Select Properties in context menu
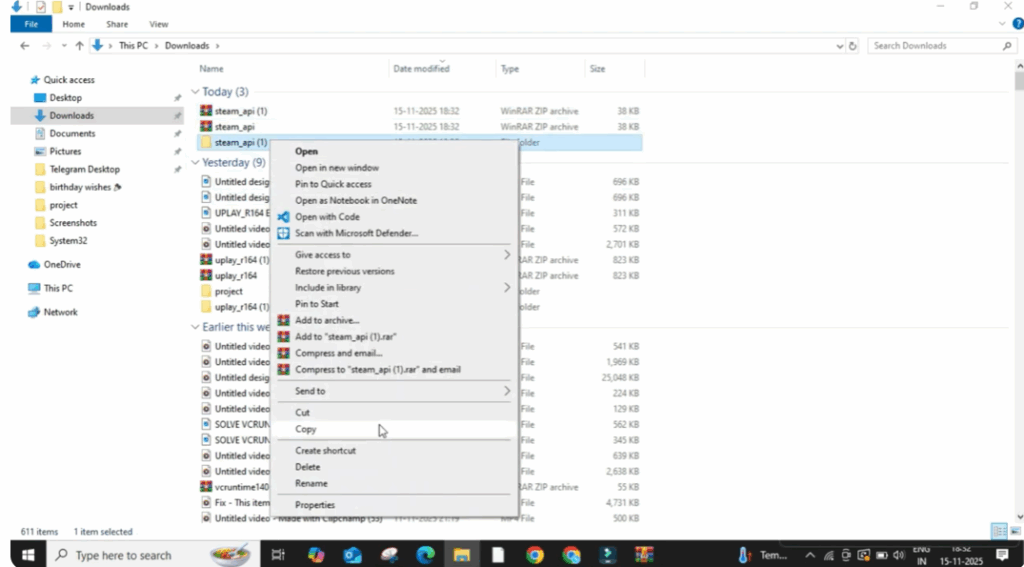 tap(315, 505)
